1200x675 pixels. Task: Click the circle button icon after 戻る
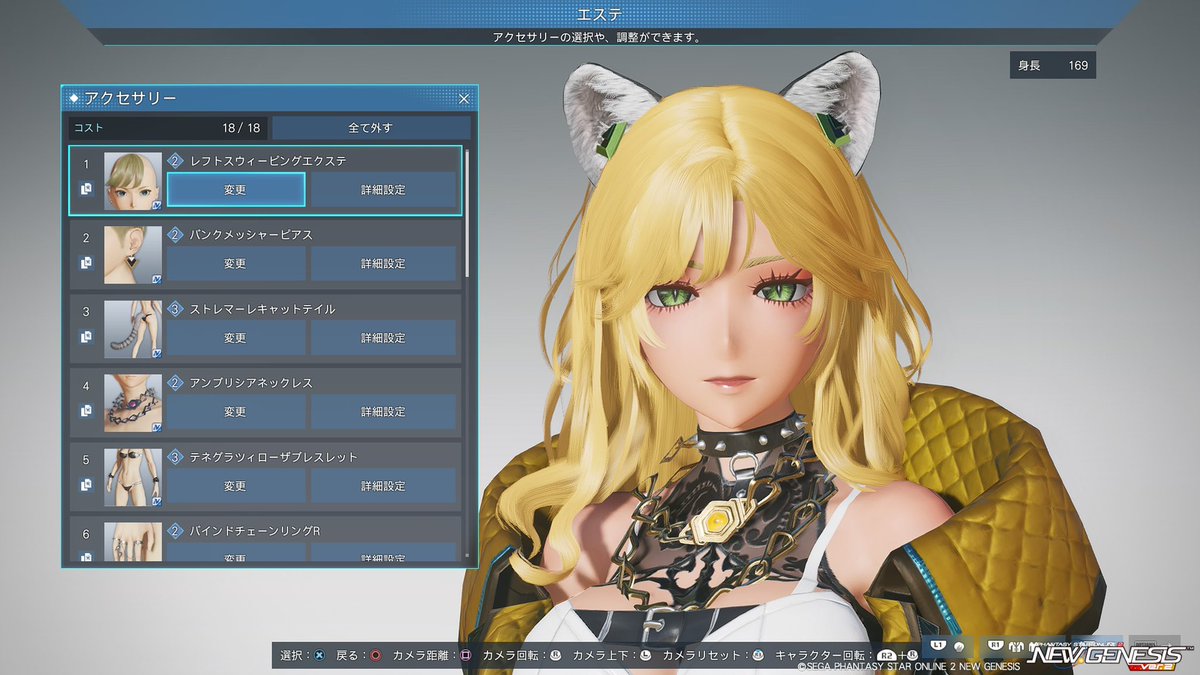click(375, 656)
